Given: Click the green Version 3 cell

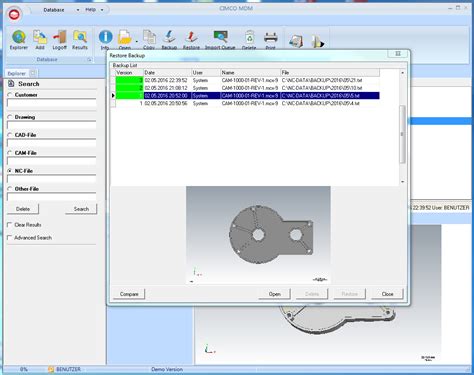Looking at the screenshot, I should click(129, 80).
